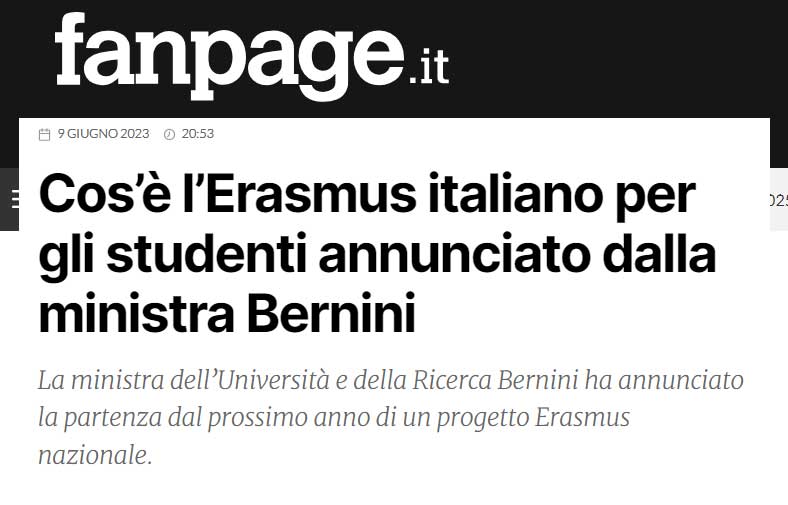Image resolution: width=788 pixels, height=505 pixels.
Task: Click the calendar icon beside the date
Action: coord(44,134)
